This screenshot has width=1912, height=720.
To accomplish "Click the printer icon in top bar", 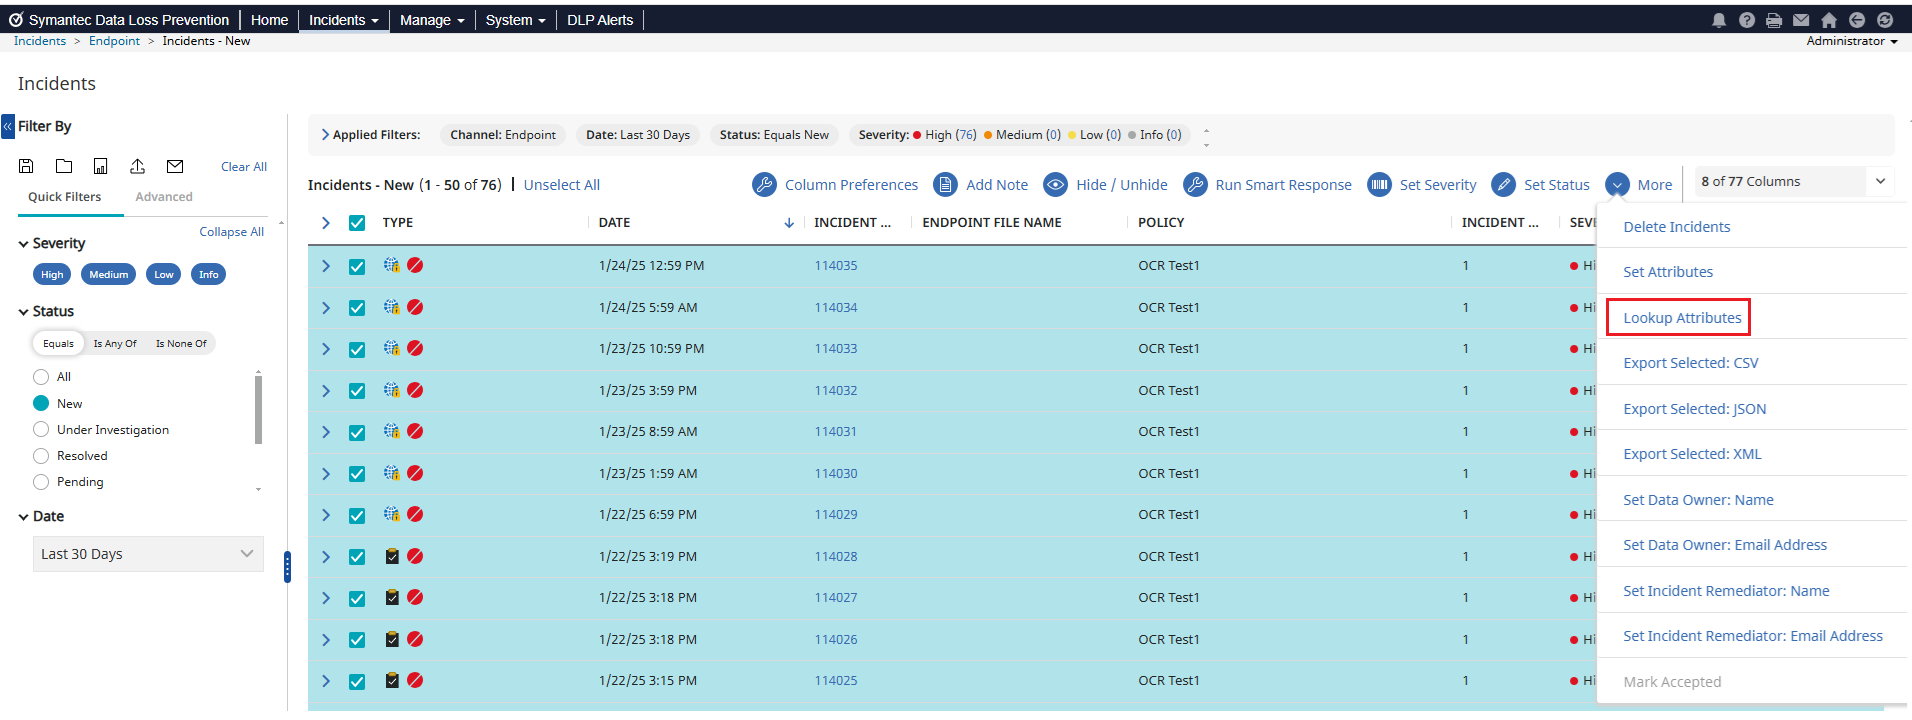I will pos(1774,20).
